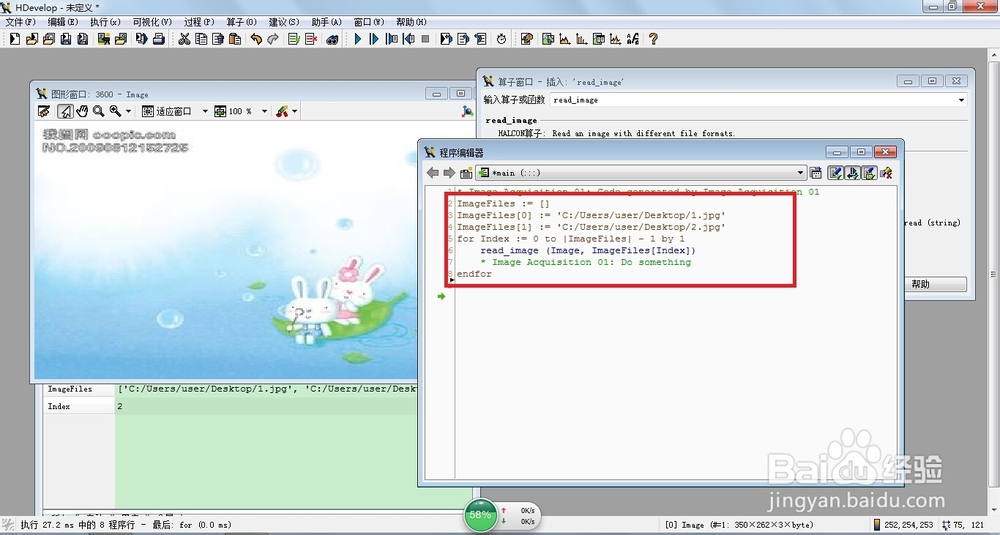The width and height of the screenshot is (1000, 535).
Task: Open the 窗口(W) menu
Action: [369, 22]
